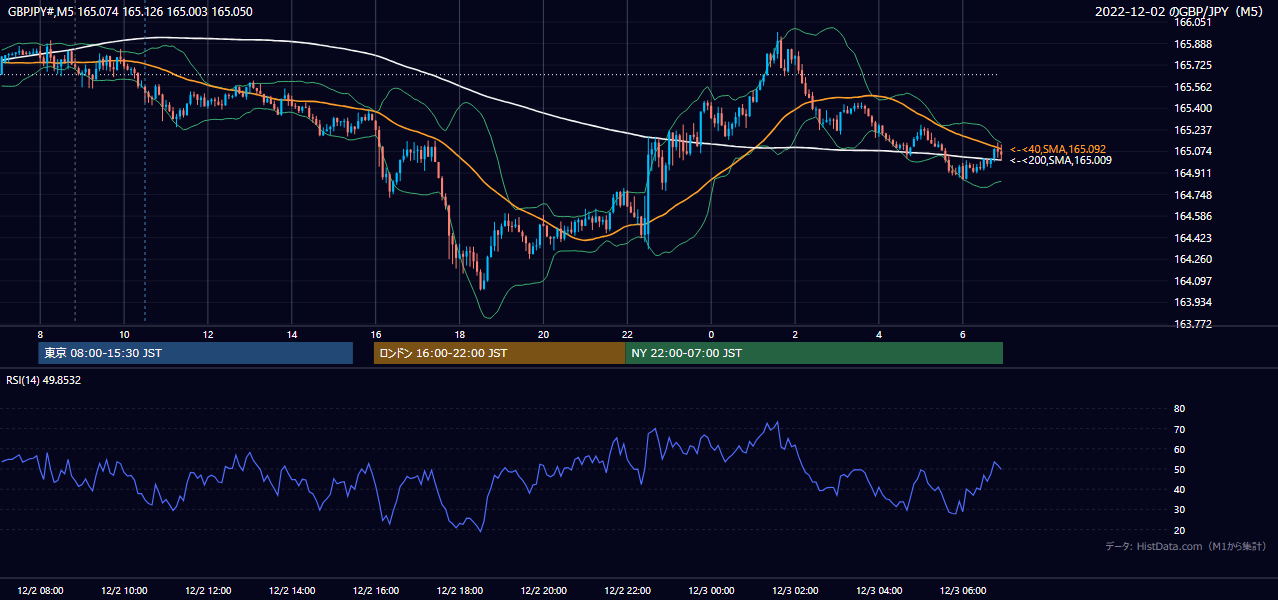Click the 164.097 price axis value

tap(1193, 281)
